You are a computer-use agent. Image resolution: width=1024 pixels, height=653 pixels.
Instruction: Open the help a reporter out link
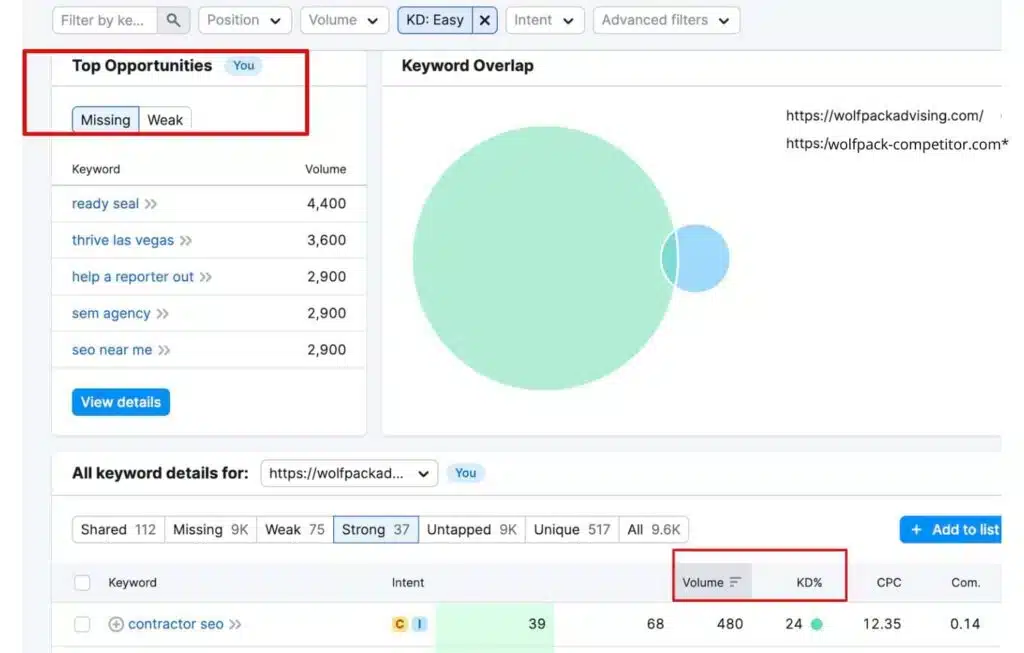coord(133,277)
